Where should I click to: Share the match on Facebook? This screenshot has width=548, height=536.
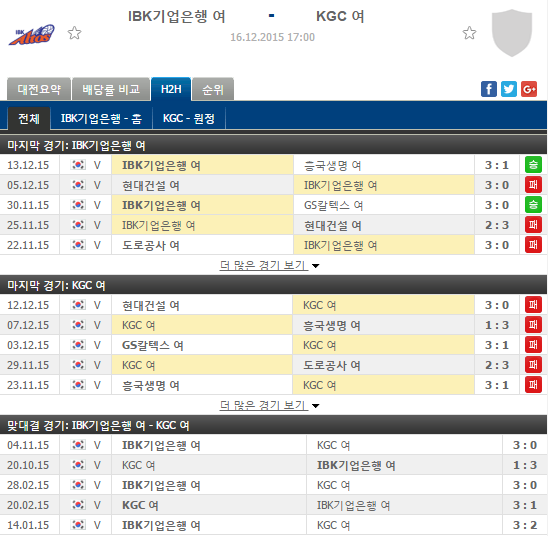pyautogui.click(x=489, y=89)
